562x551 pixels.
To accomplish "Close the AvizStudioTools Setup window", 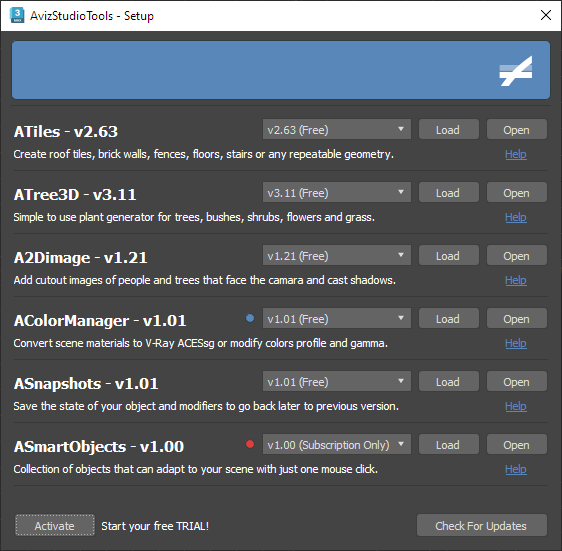I will coord(546,15).
